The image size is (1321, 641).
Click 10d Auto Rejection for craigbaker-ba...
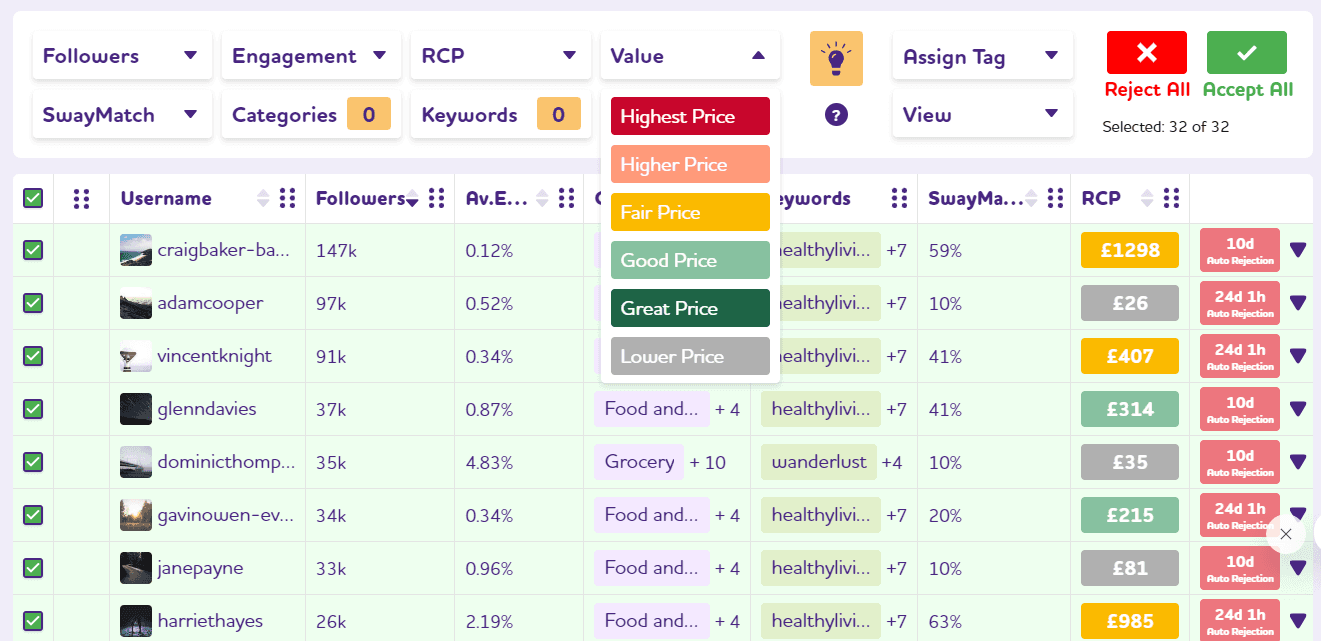pos(1240,250)
